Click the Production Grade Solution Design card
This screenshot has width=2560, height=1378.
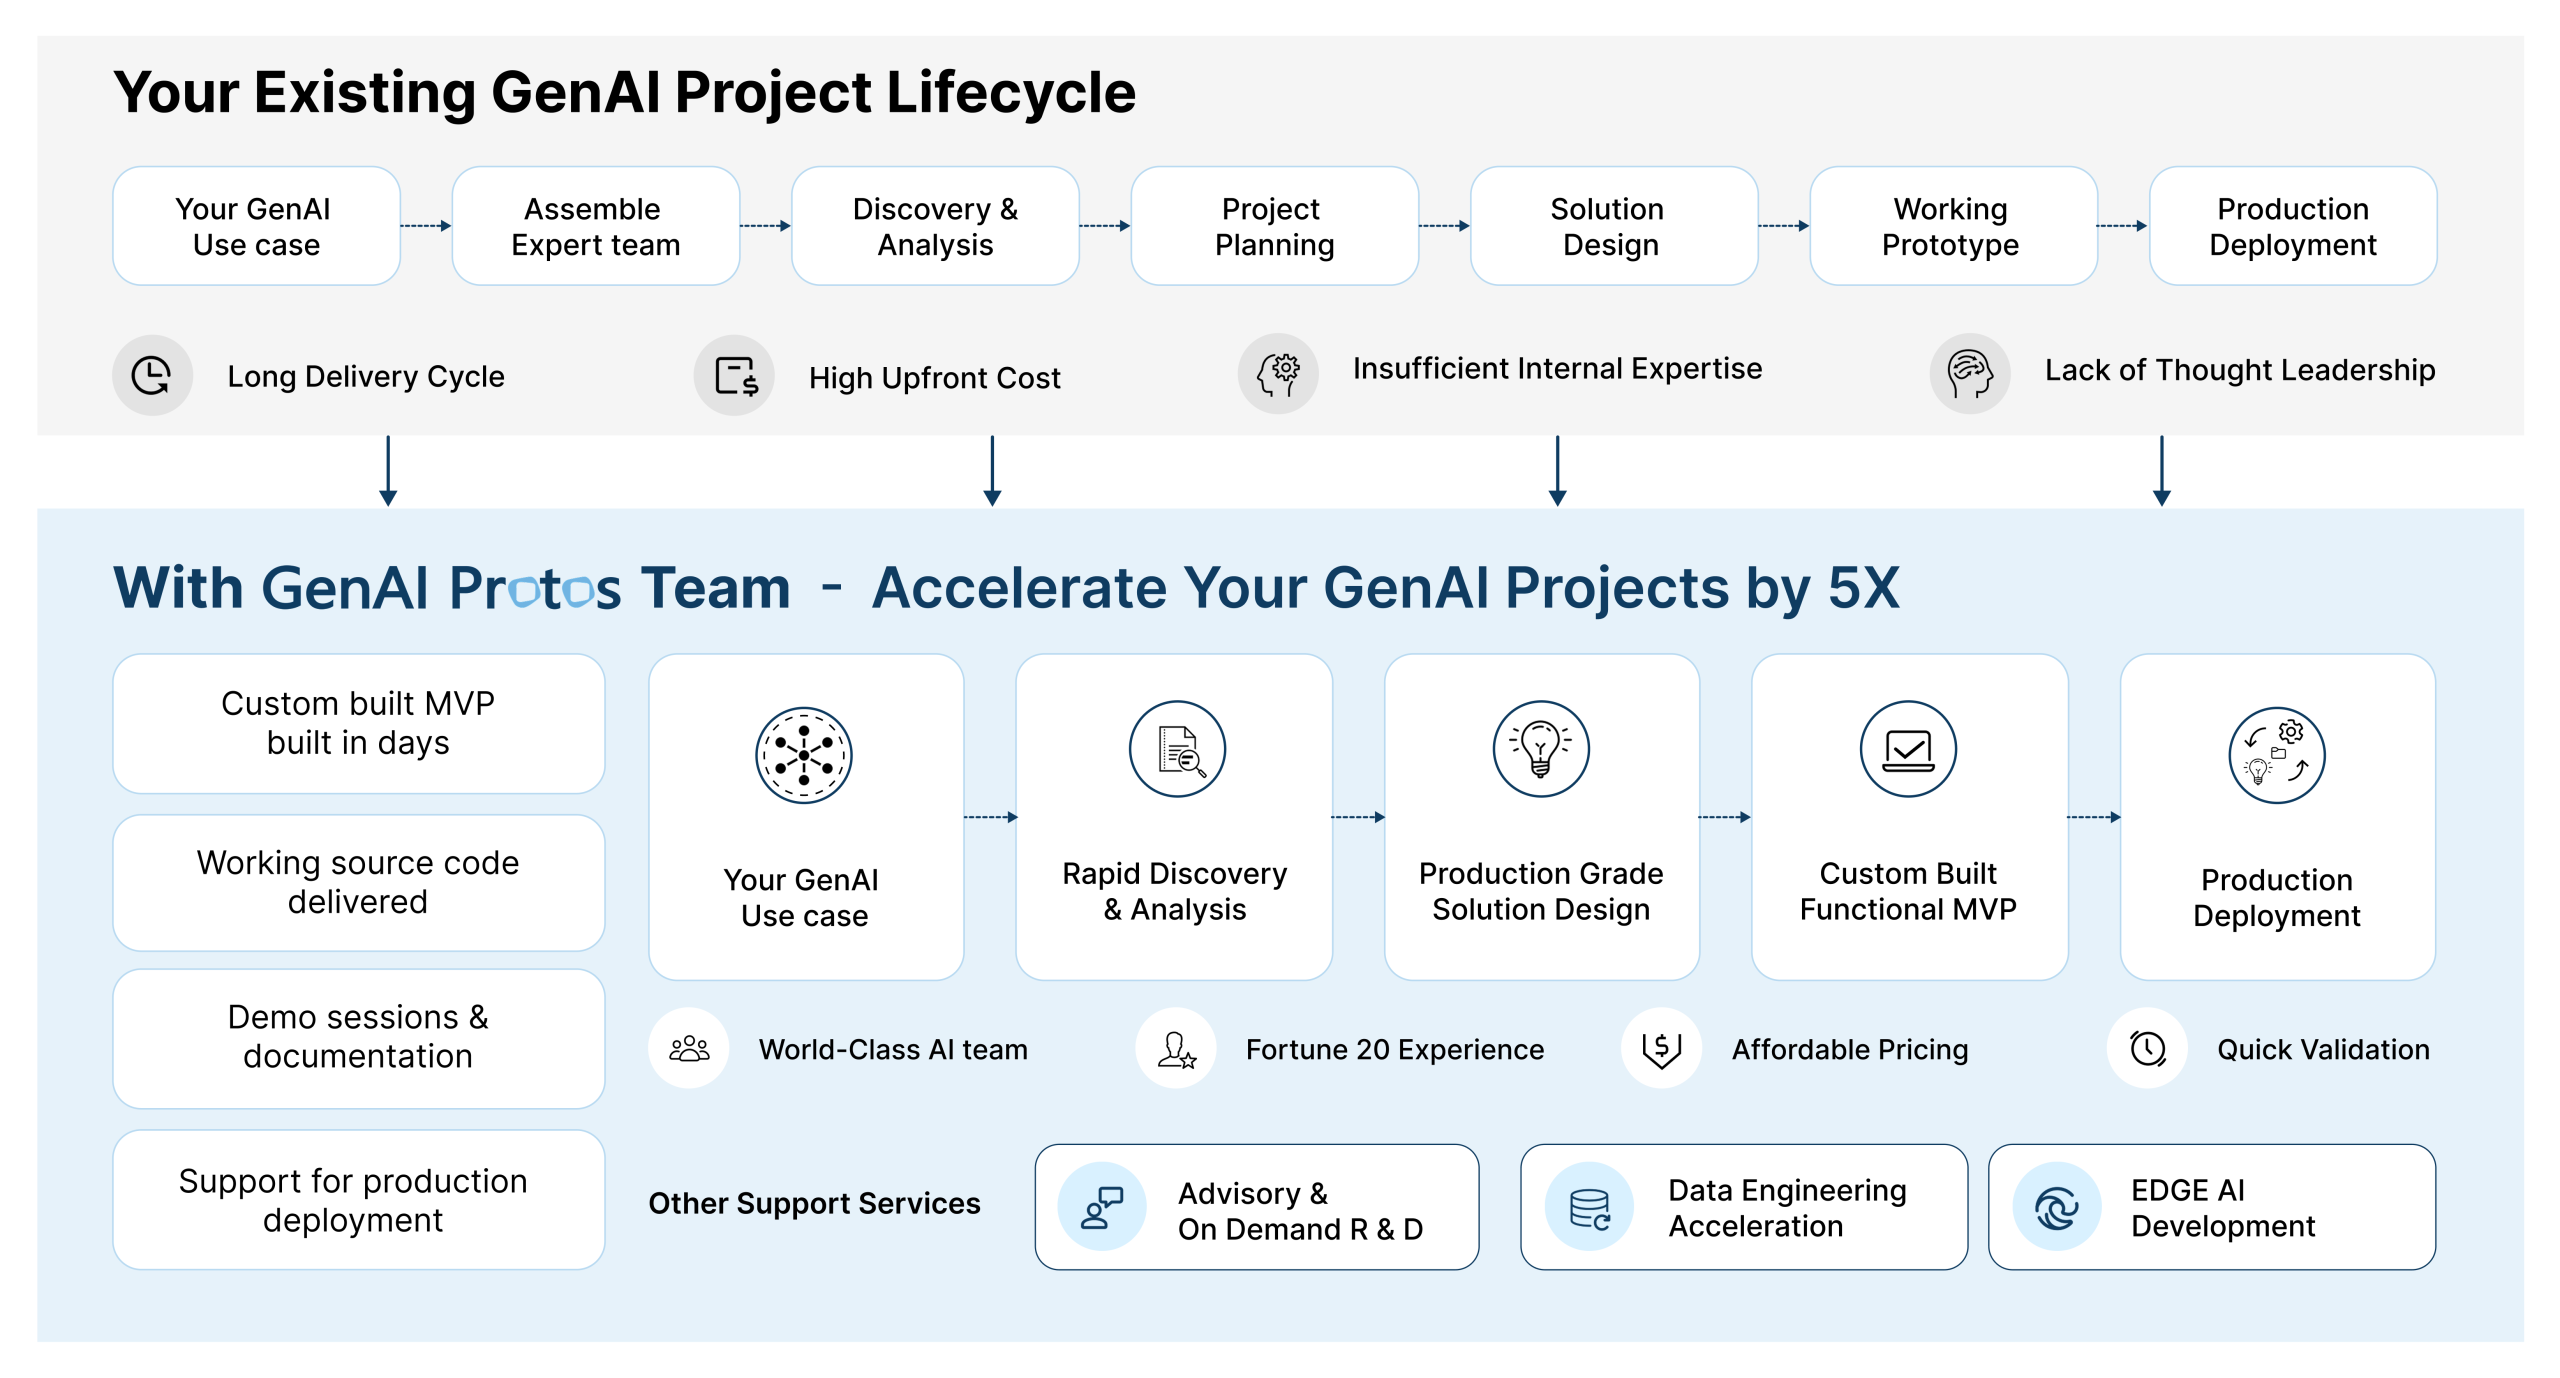tap(1542, 817)
